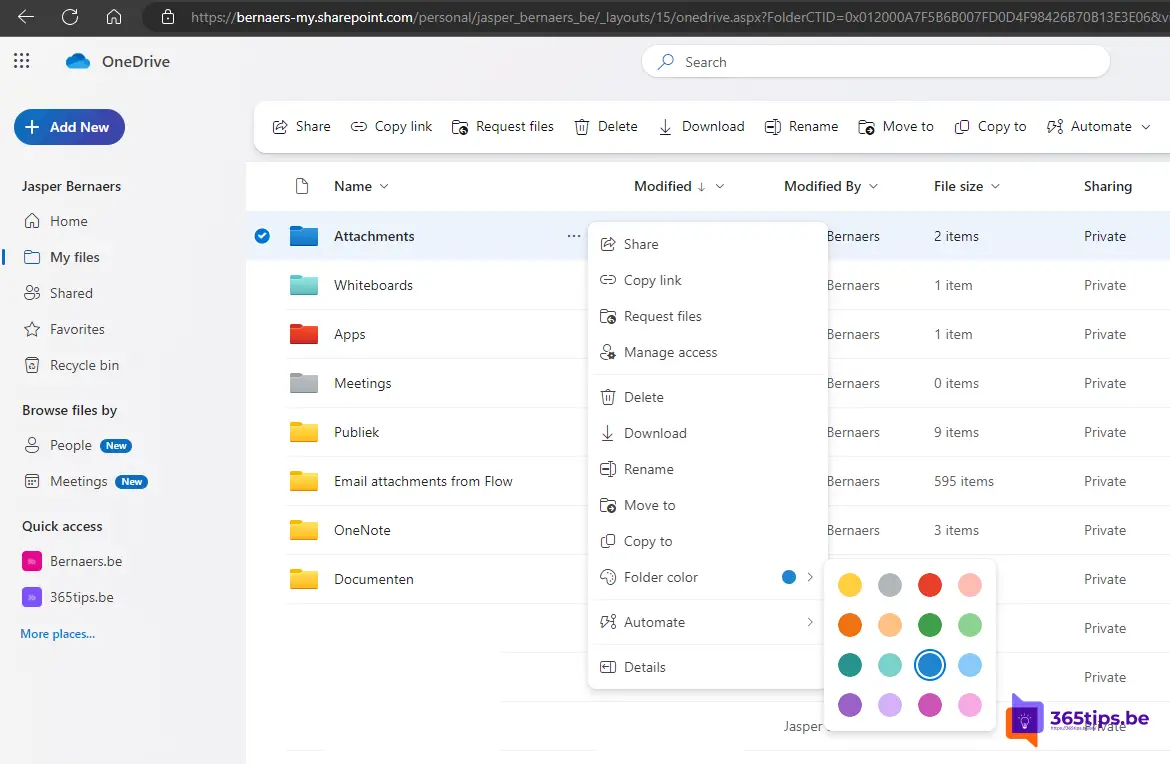
Task: Open the Microsoft 365 app launcher grid
Action: pos(22,62)
